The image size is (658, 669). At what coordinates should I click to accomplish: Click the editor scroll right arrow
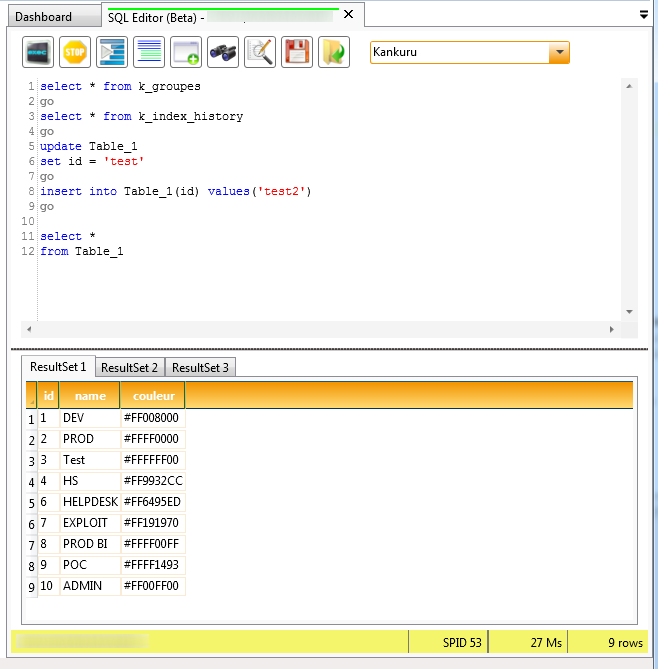coord(611,329)
